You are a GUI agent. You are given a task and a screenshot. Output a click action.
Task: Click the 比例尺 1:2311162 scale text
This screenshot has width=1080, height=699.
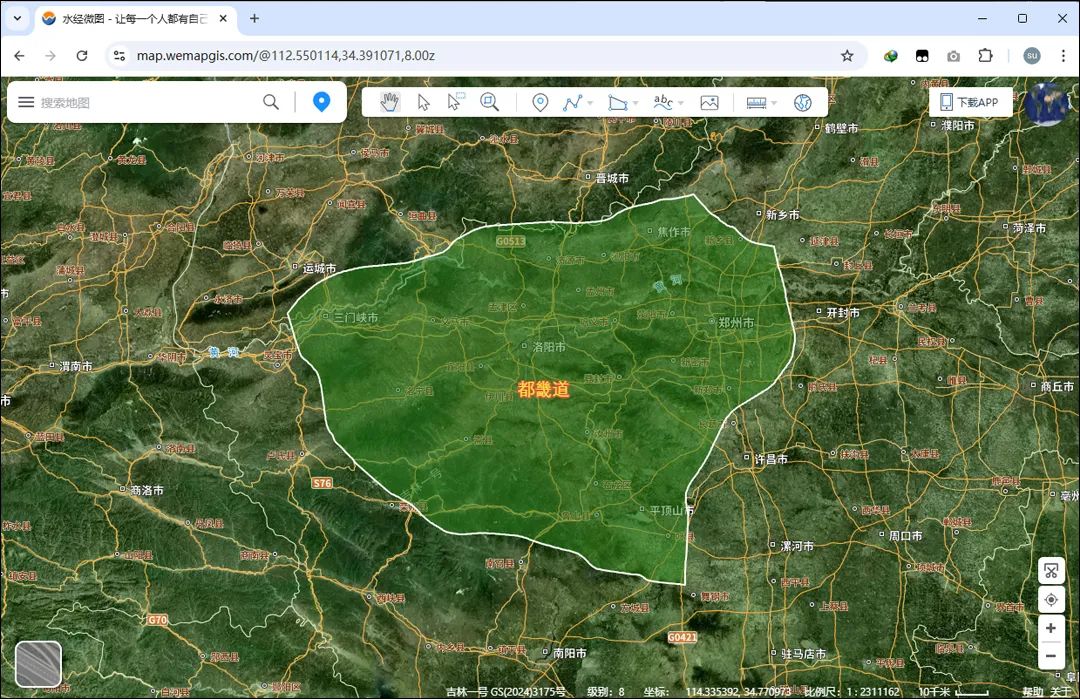coord(852,691)
